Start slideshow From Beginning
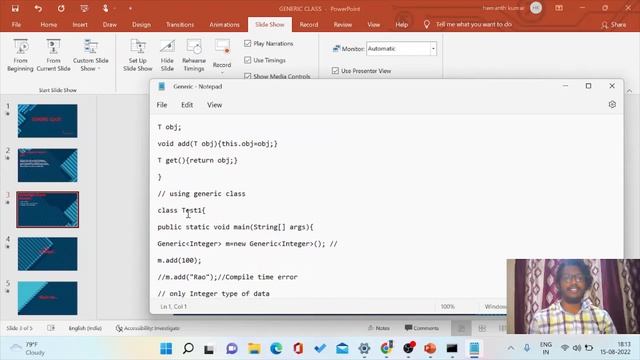Screen dimensions: 640x360 pyautogui.click(x=20, y=55)
